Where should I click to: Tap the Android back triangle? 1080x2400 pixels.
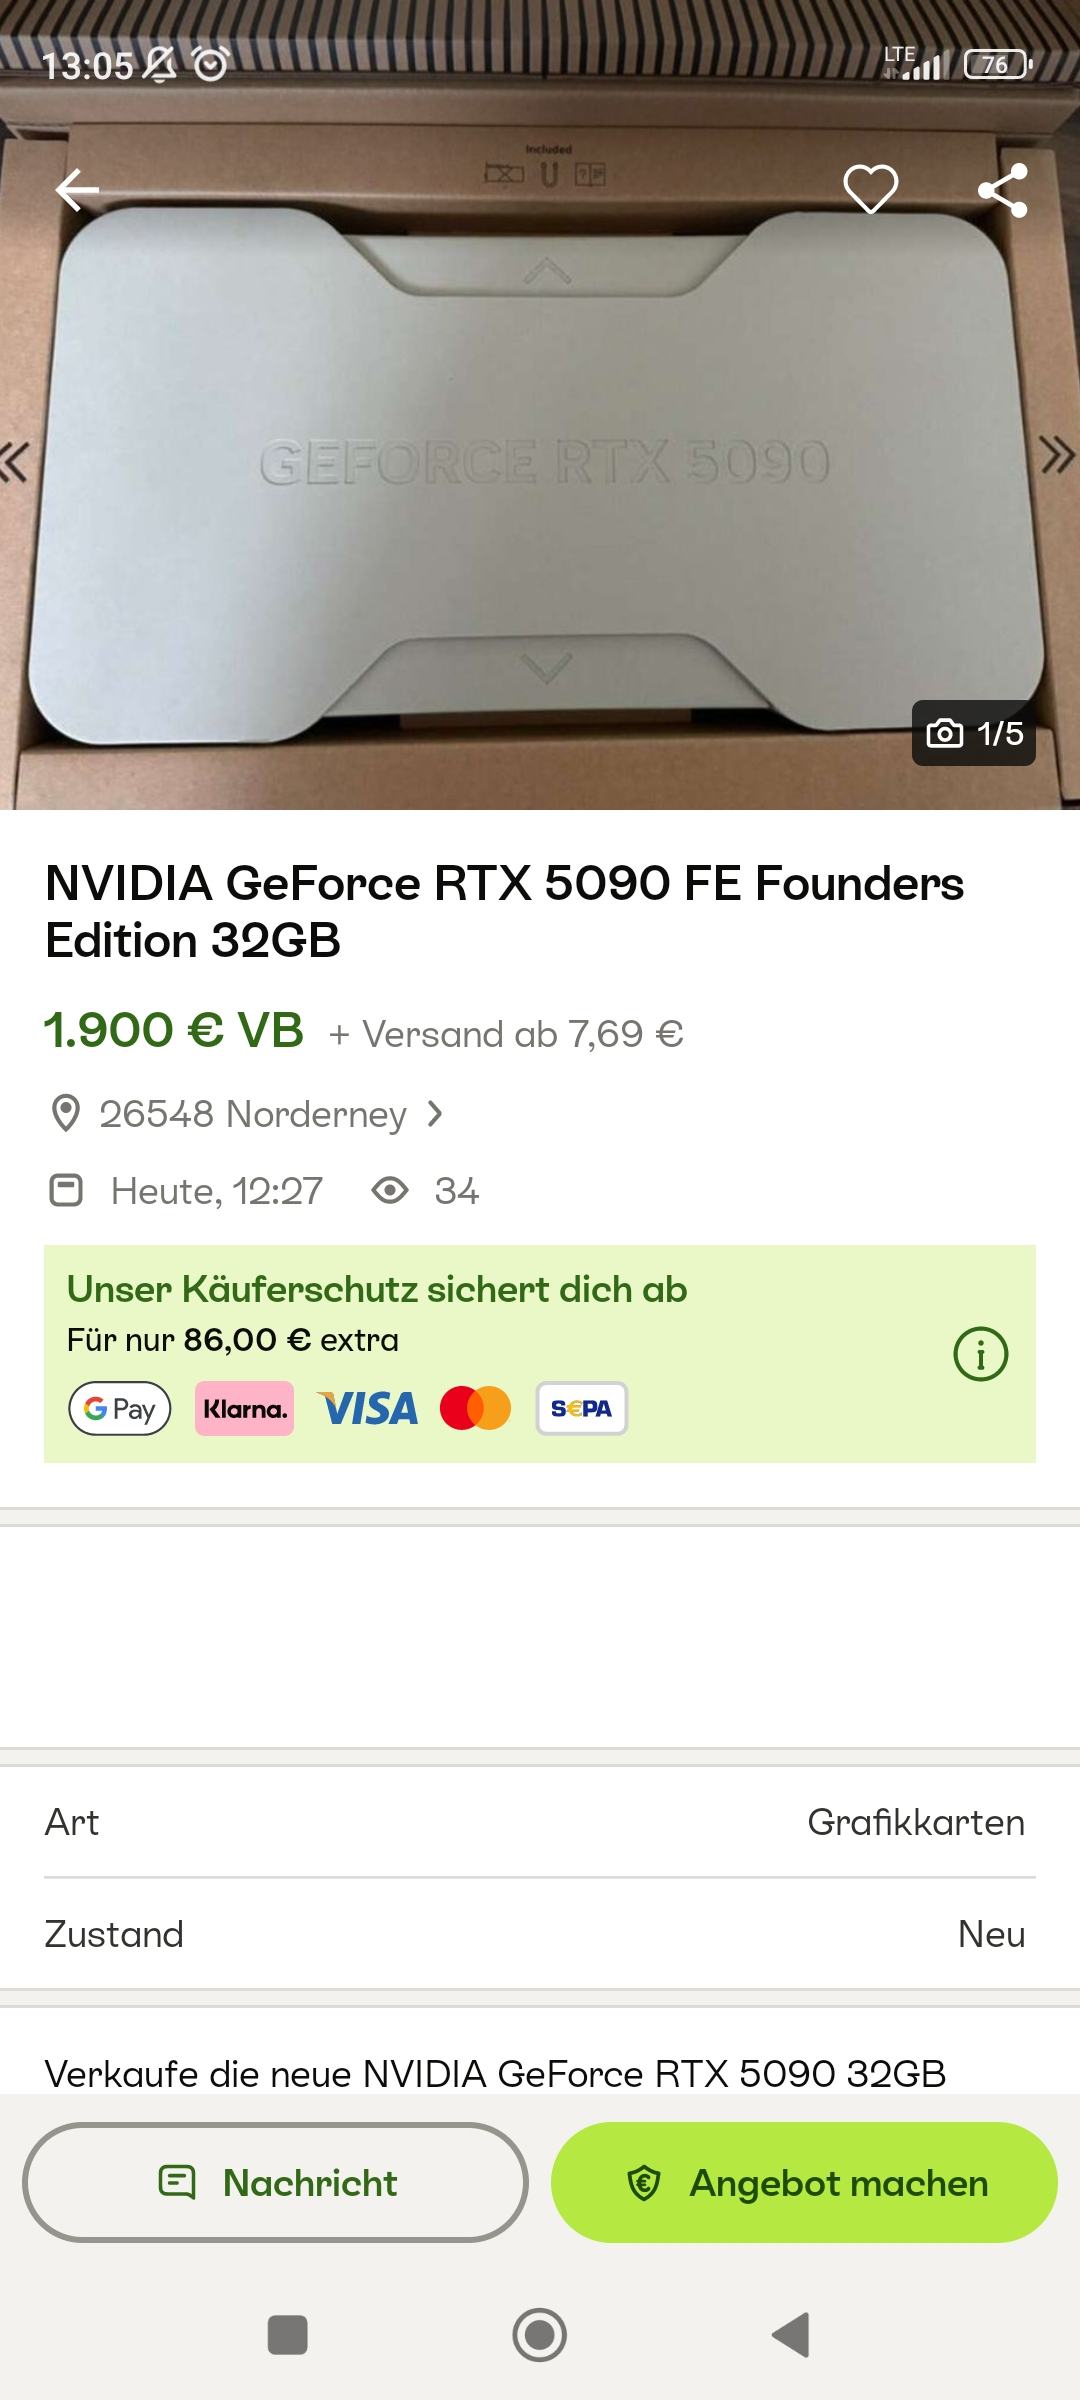click(791, 2335)
